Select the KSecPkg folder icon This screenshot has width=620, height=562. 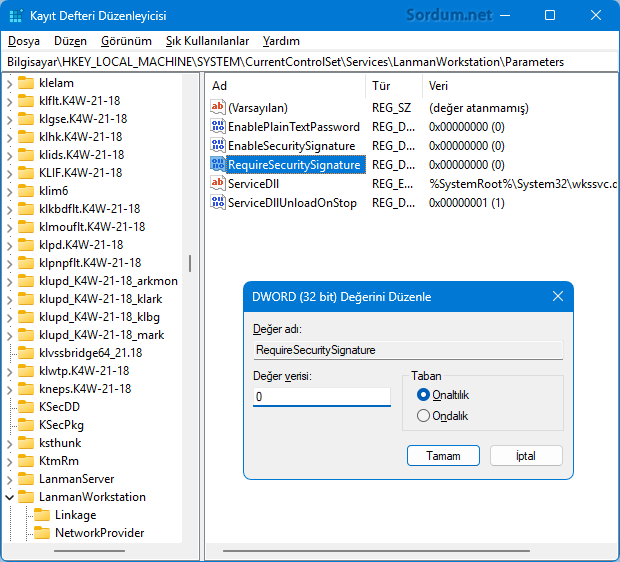26,425
